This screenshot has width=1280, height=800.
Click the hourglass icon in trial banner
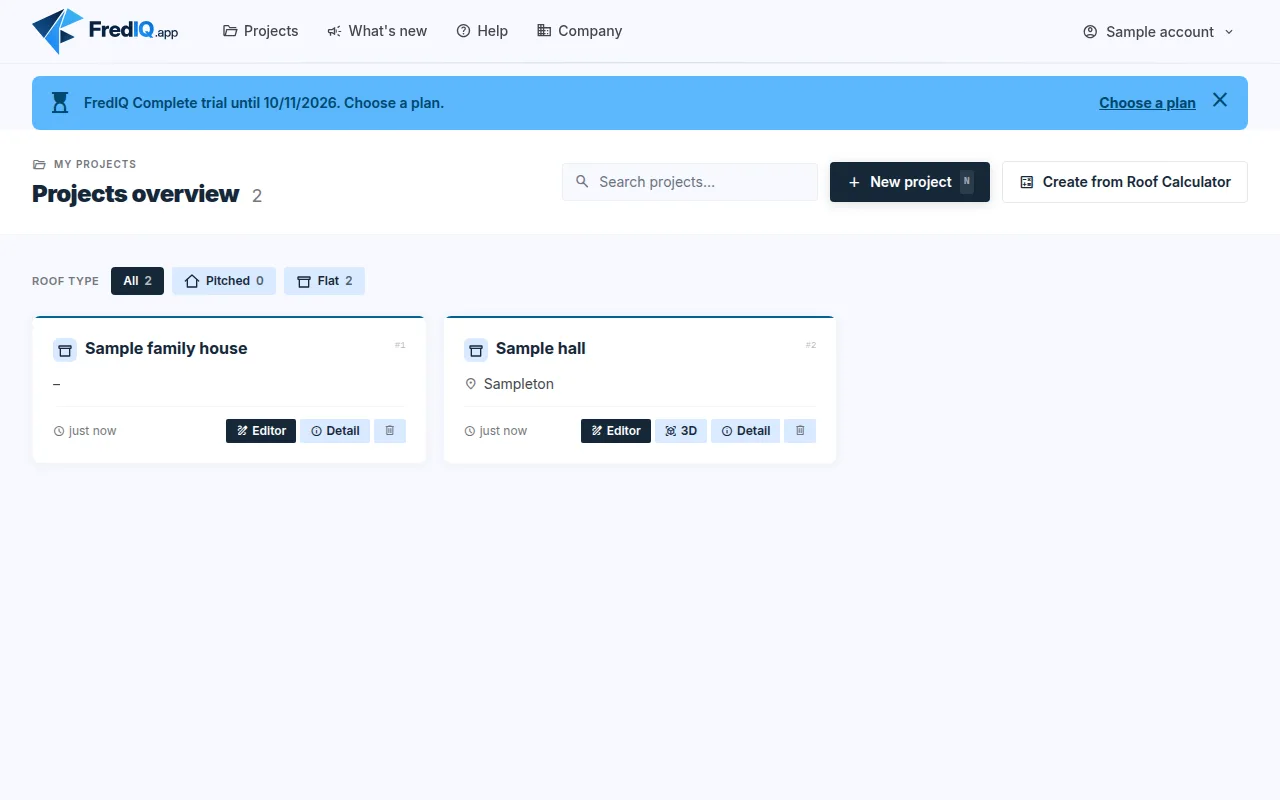point(60,103)
